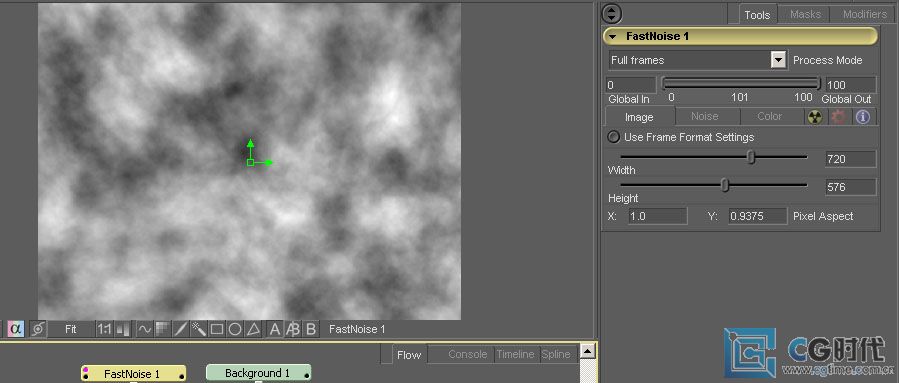Open the Noise tab
The height and width of the screenshot is (383, 899).
[x=704, y=116]
